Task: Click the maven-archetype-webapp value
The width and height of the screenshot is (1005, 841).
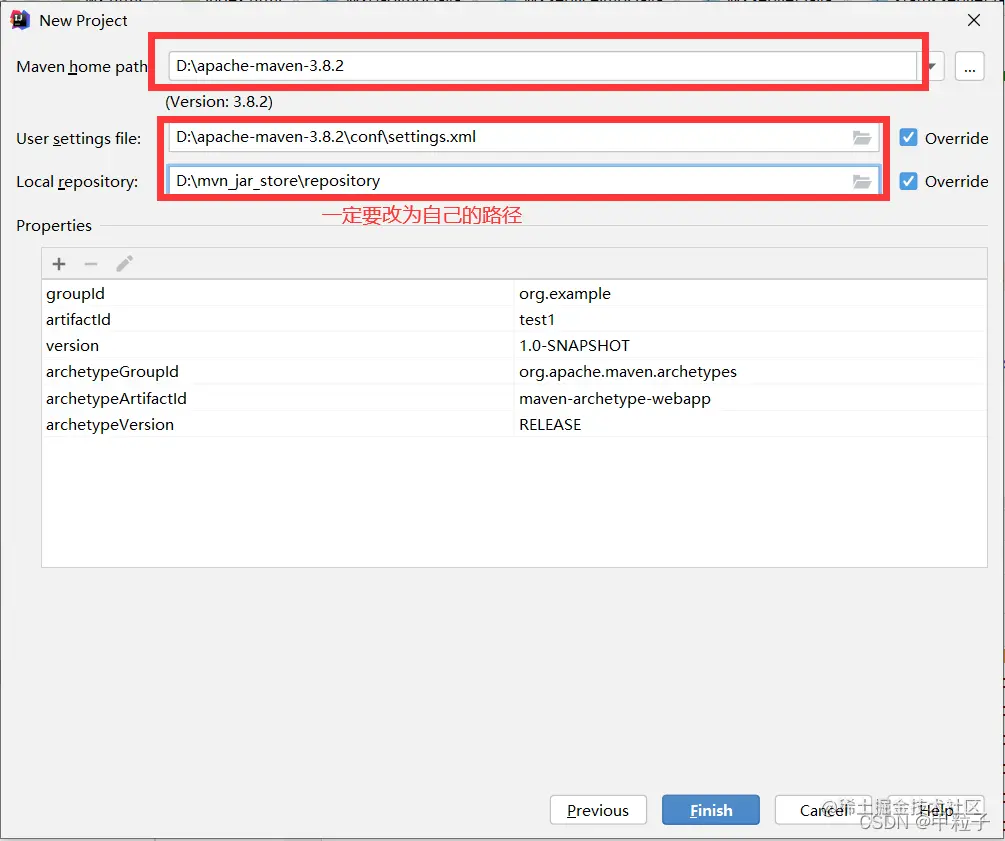Action: 615,398
